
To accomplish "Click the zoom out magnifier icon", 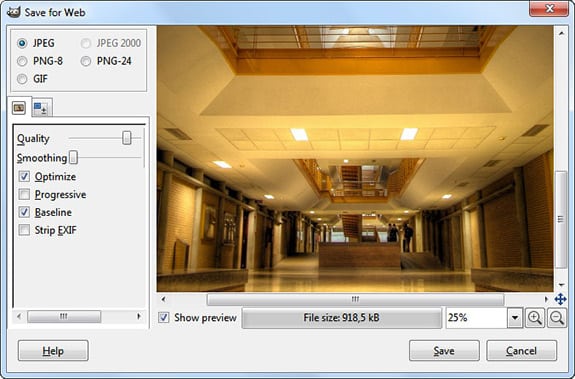I will pos(557,317).
